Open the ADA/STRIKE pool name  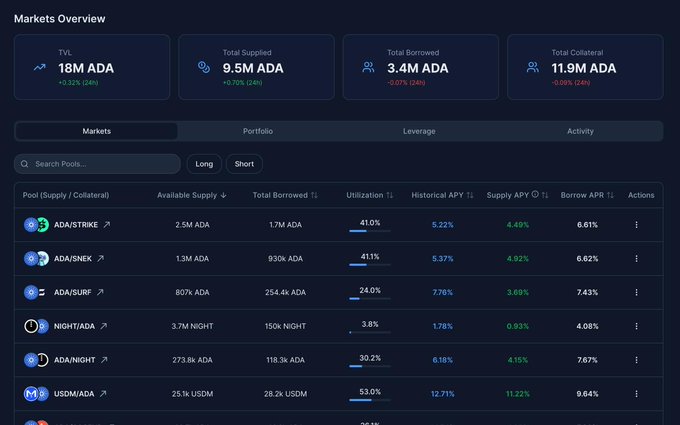(76, 225)
